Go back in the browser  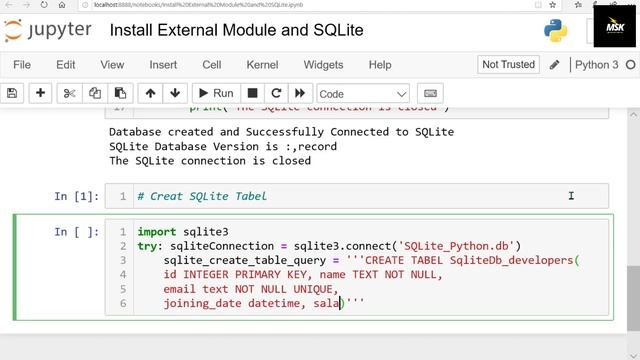tap(9, 5)
